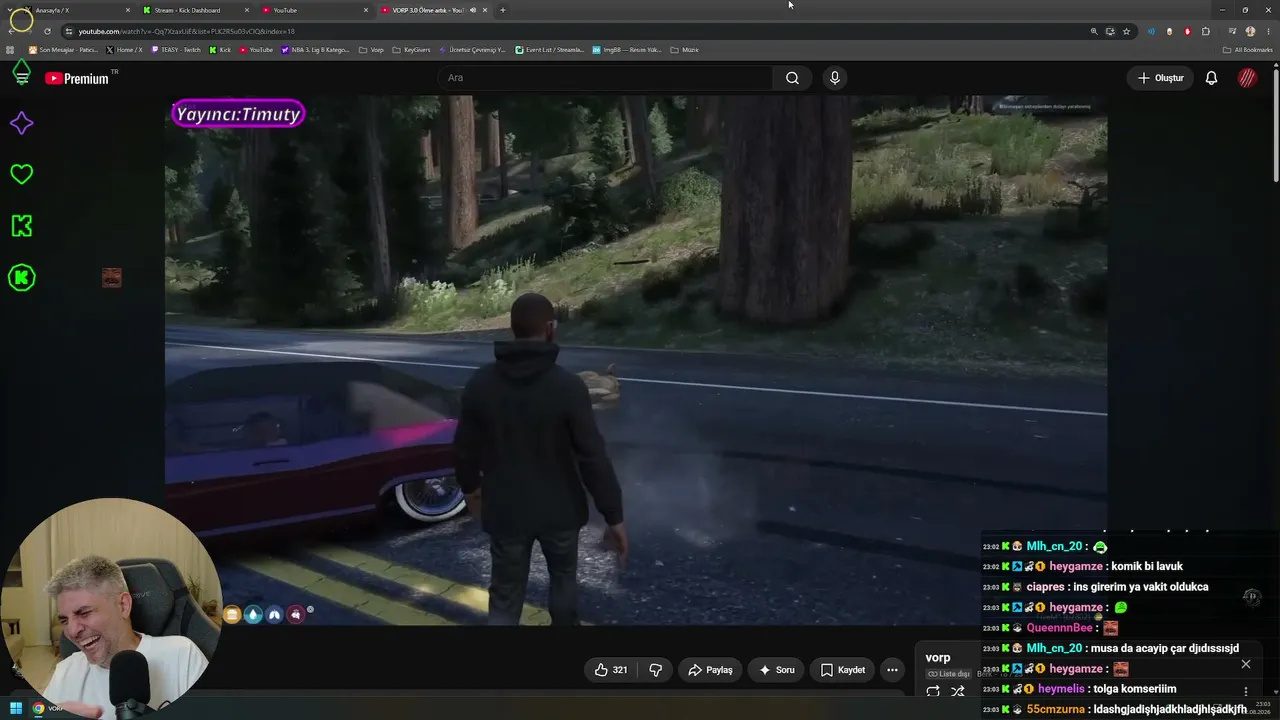Save the video with Kaydet

pos(843,670)
